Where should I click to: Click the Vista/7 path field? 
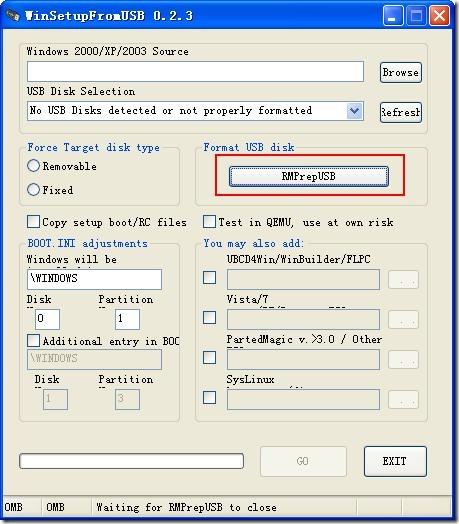pyautogui.click(x=303, y=319)
